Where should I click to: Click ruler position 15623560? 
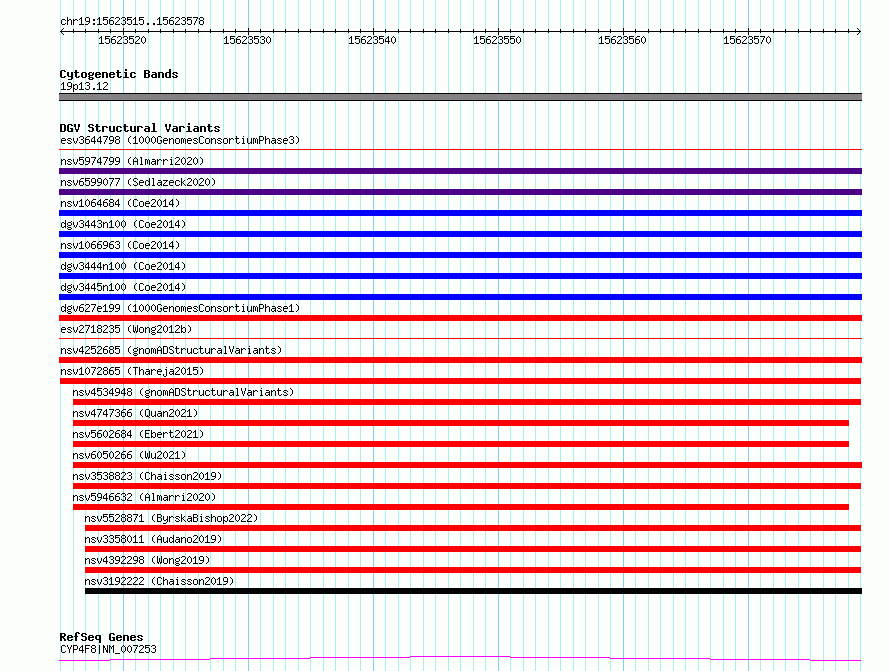point(622,40)
